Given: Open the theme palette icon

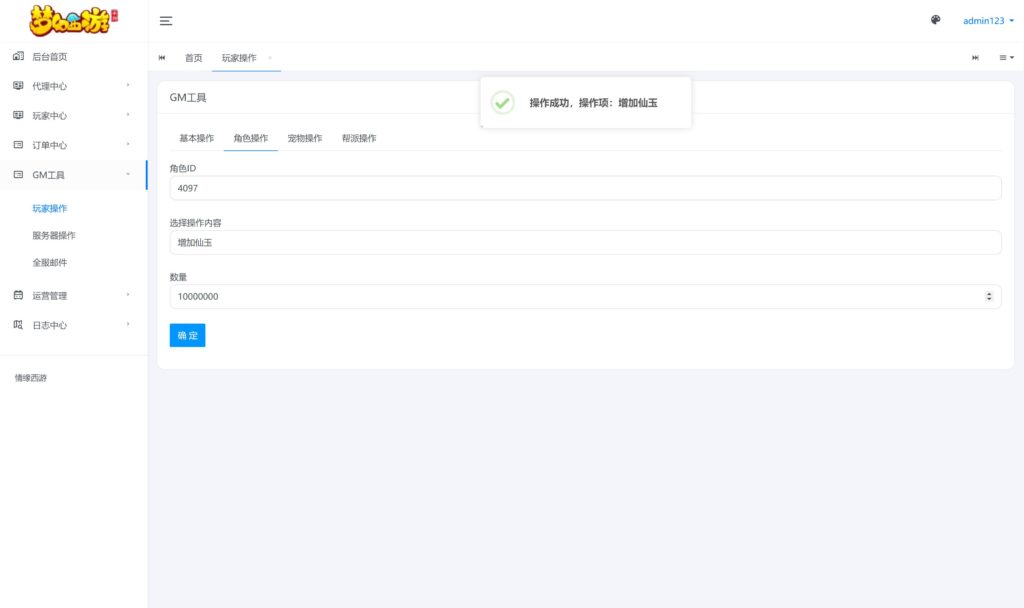Looking at the screenshot, I should pyautogui.click(x=934, y=20).
